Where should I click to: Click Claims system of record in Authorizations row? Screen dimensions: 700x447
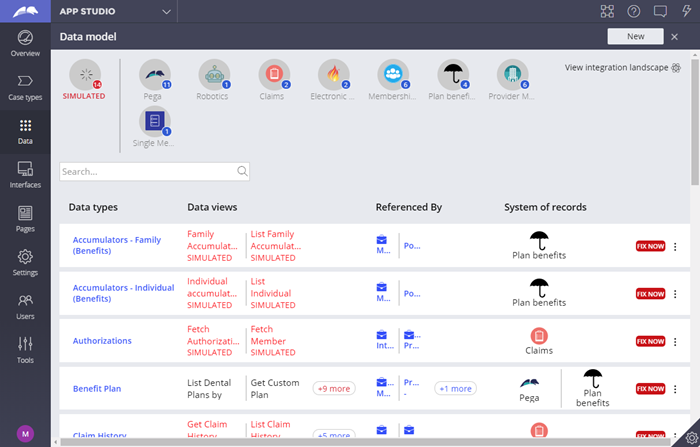tap(539, 341)
